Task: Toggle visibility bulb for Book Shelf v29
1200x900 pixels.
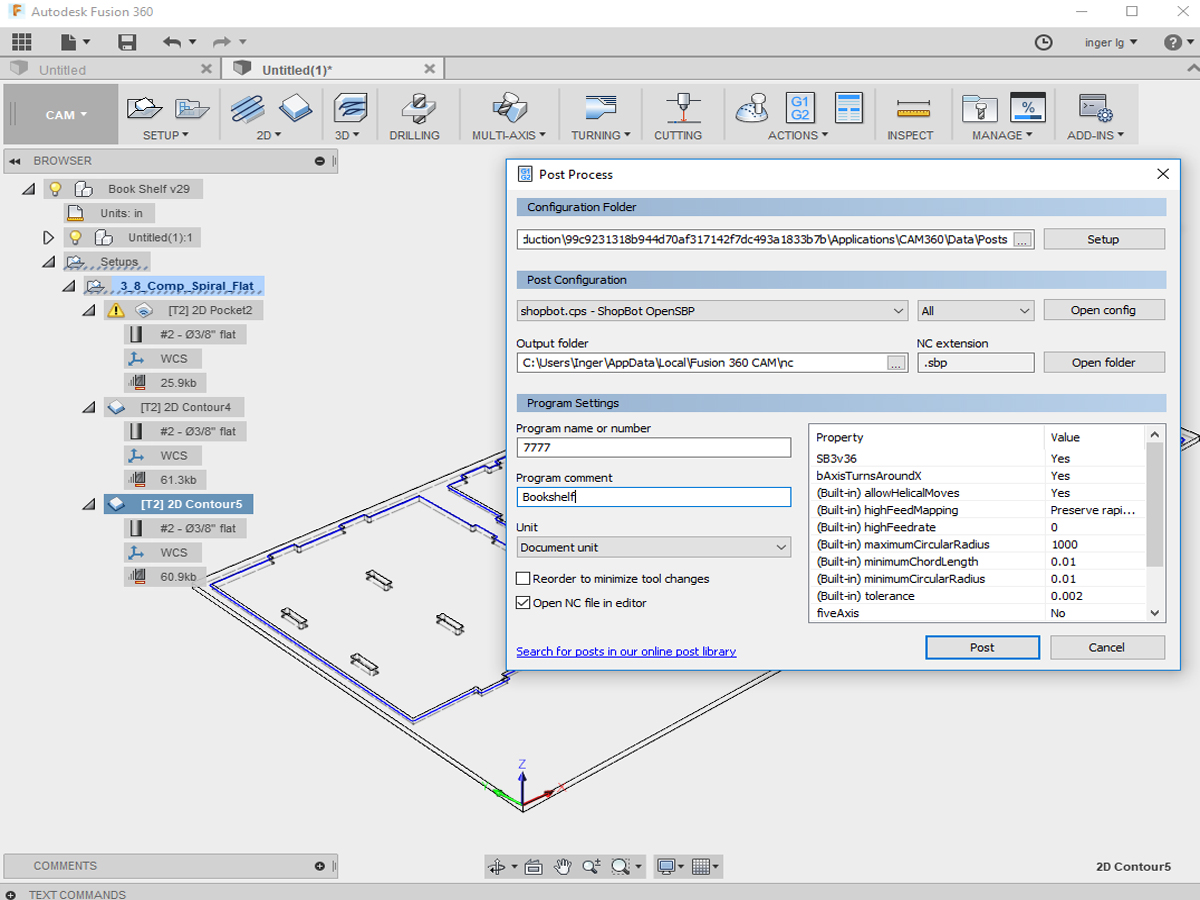Action: tap(56, 189)
